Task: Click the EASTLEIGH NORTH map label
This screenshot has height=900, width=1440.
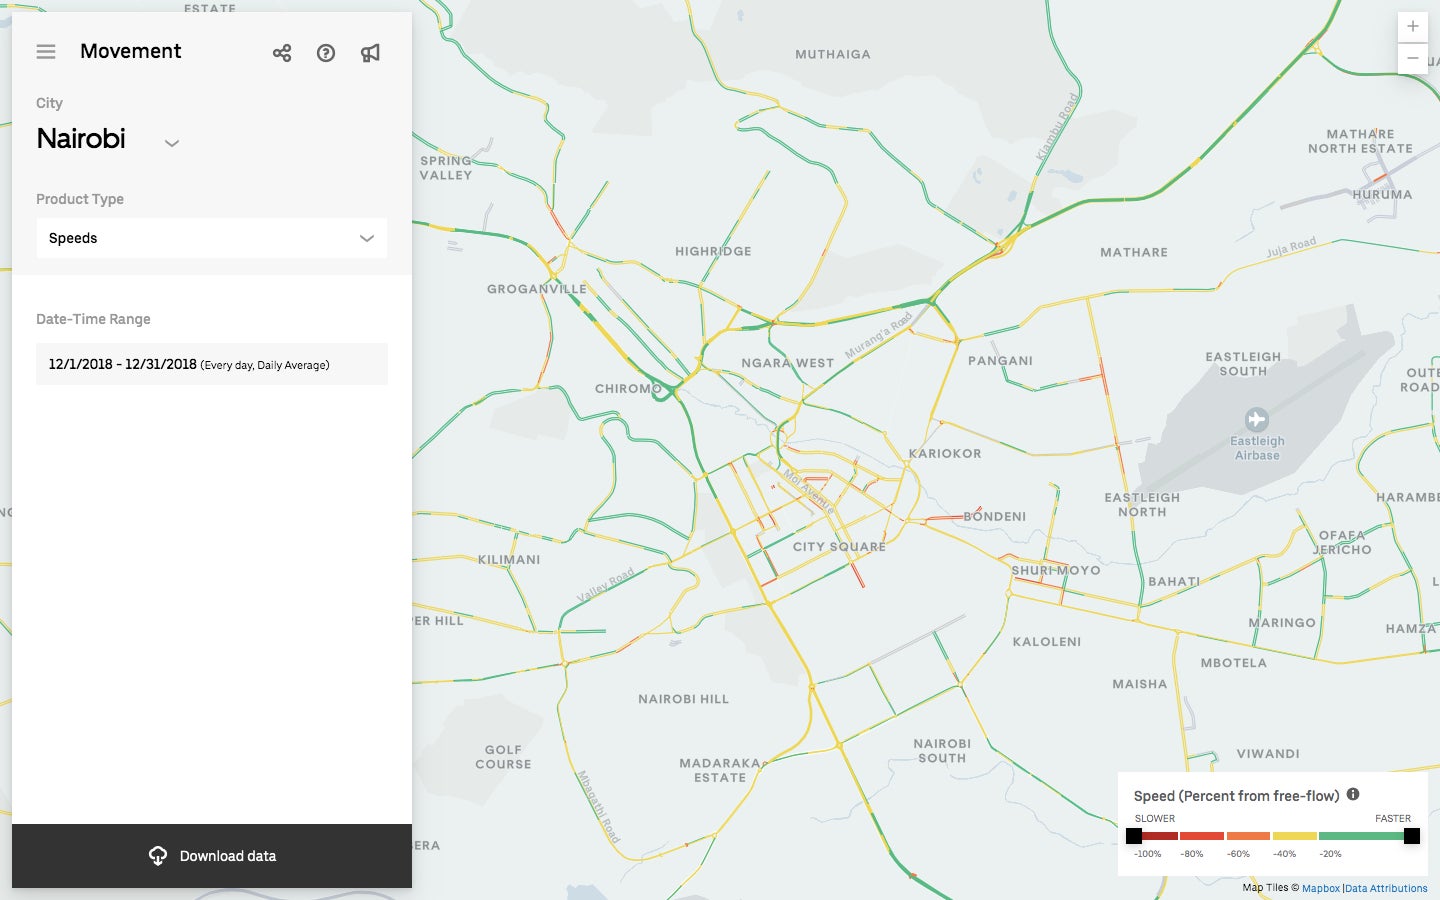Action: [x=1142, y=505]
